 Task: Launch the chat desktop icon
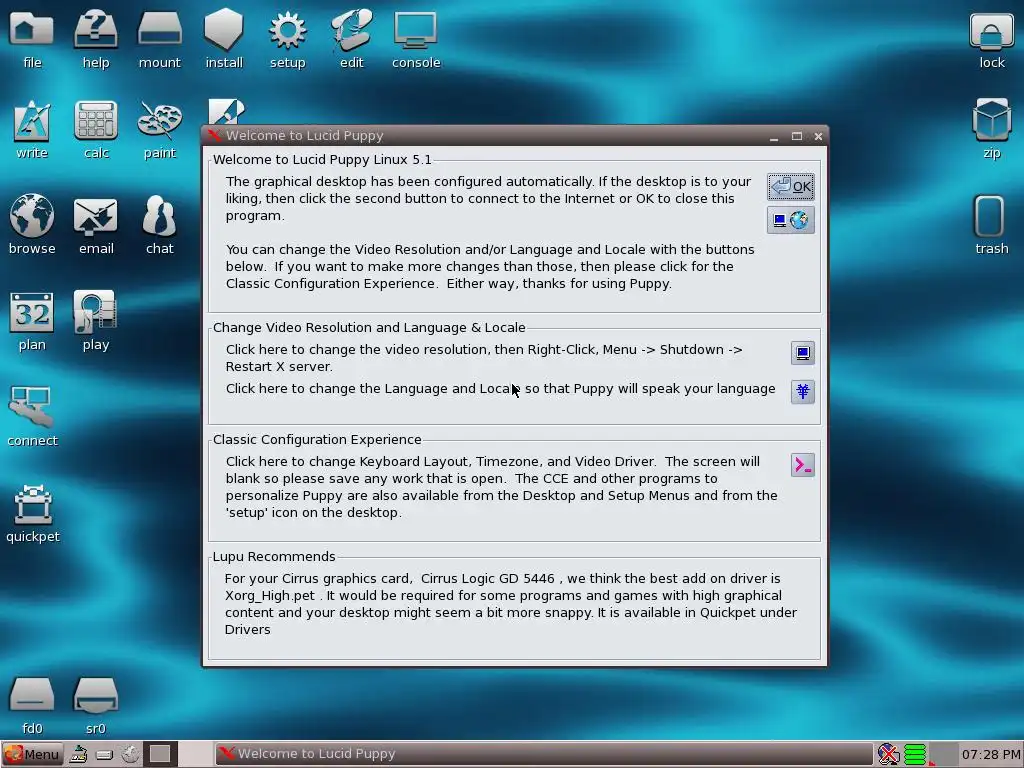(159, 225)
